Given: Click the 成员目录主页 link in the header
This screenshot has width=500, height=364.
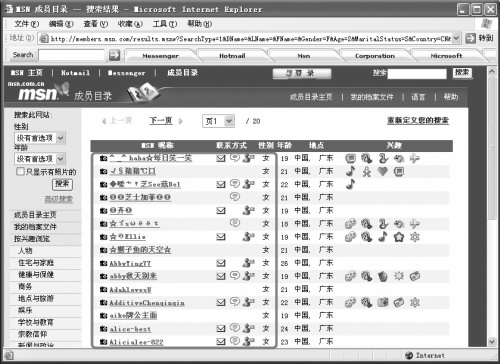Looking at the screenshot, I should [311, 97].
